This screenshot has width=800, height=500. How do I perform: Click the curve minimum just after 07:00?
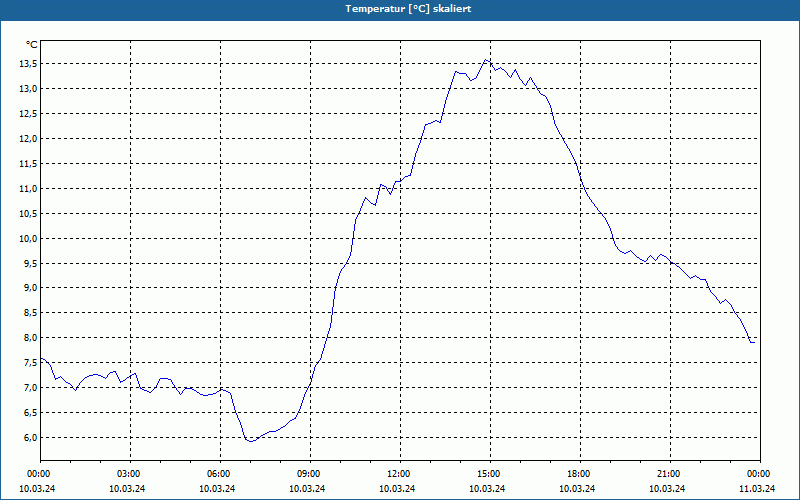tap(251, 441)
